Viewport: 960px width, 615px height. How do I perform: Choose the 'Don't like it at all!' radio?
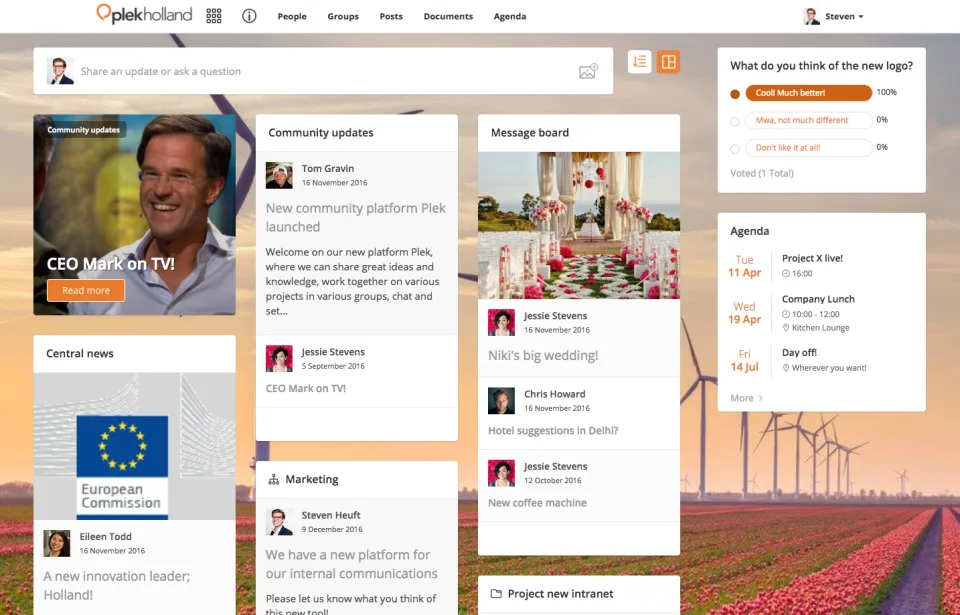(x=735, y=149)
